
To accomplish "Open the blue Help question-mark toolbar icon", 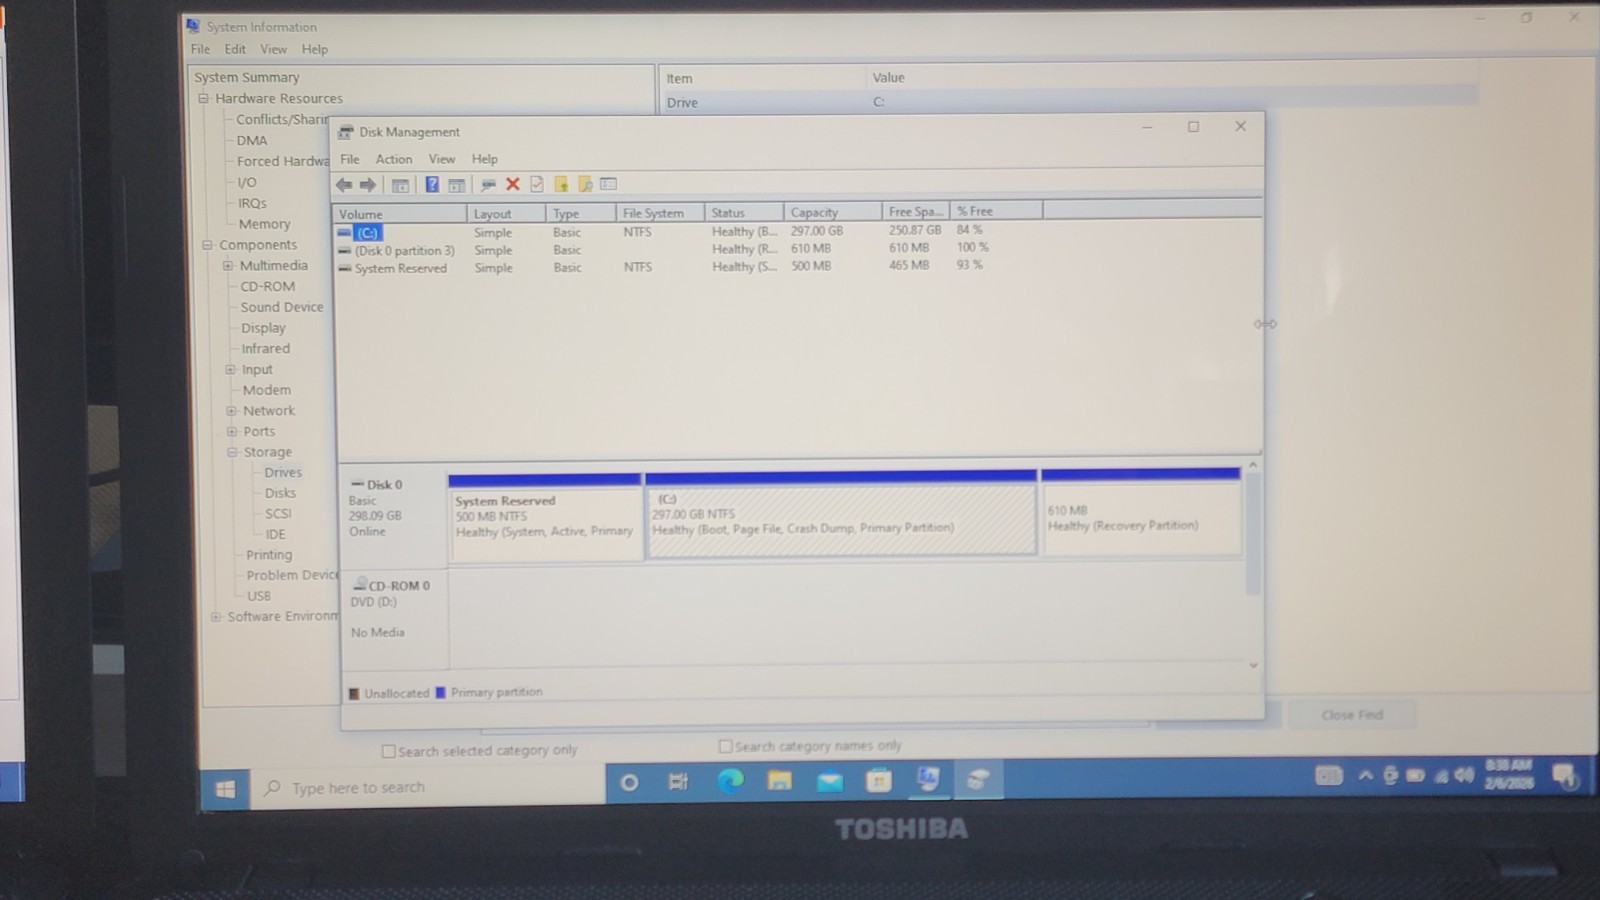I will click(432, 185).
